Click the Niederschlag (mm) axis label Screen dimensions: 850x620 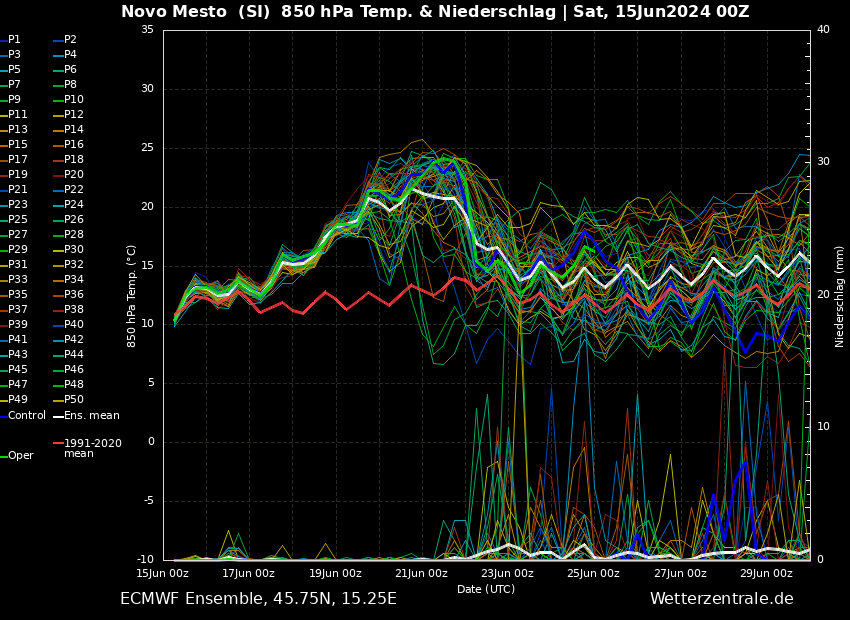pos(840,295)
